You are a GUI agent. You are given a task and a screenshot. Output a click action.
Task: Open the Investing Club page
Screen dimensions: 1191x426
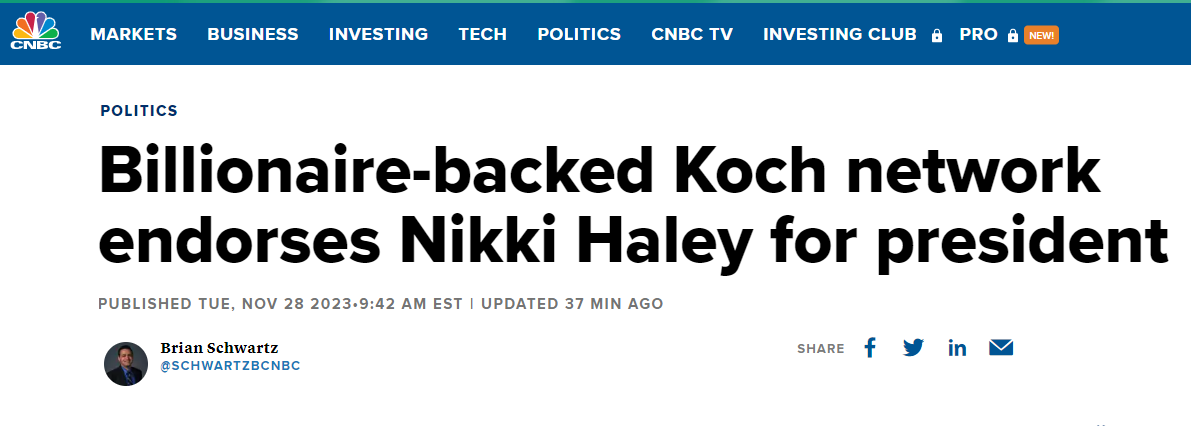(x=839, y=34)
